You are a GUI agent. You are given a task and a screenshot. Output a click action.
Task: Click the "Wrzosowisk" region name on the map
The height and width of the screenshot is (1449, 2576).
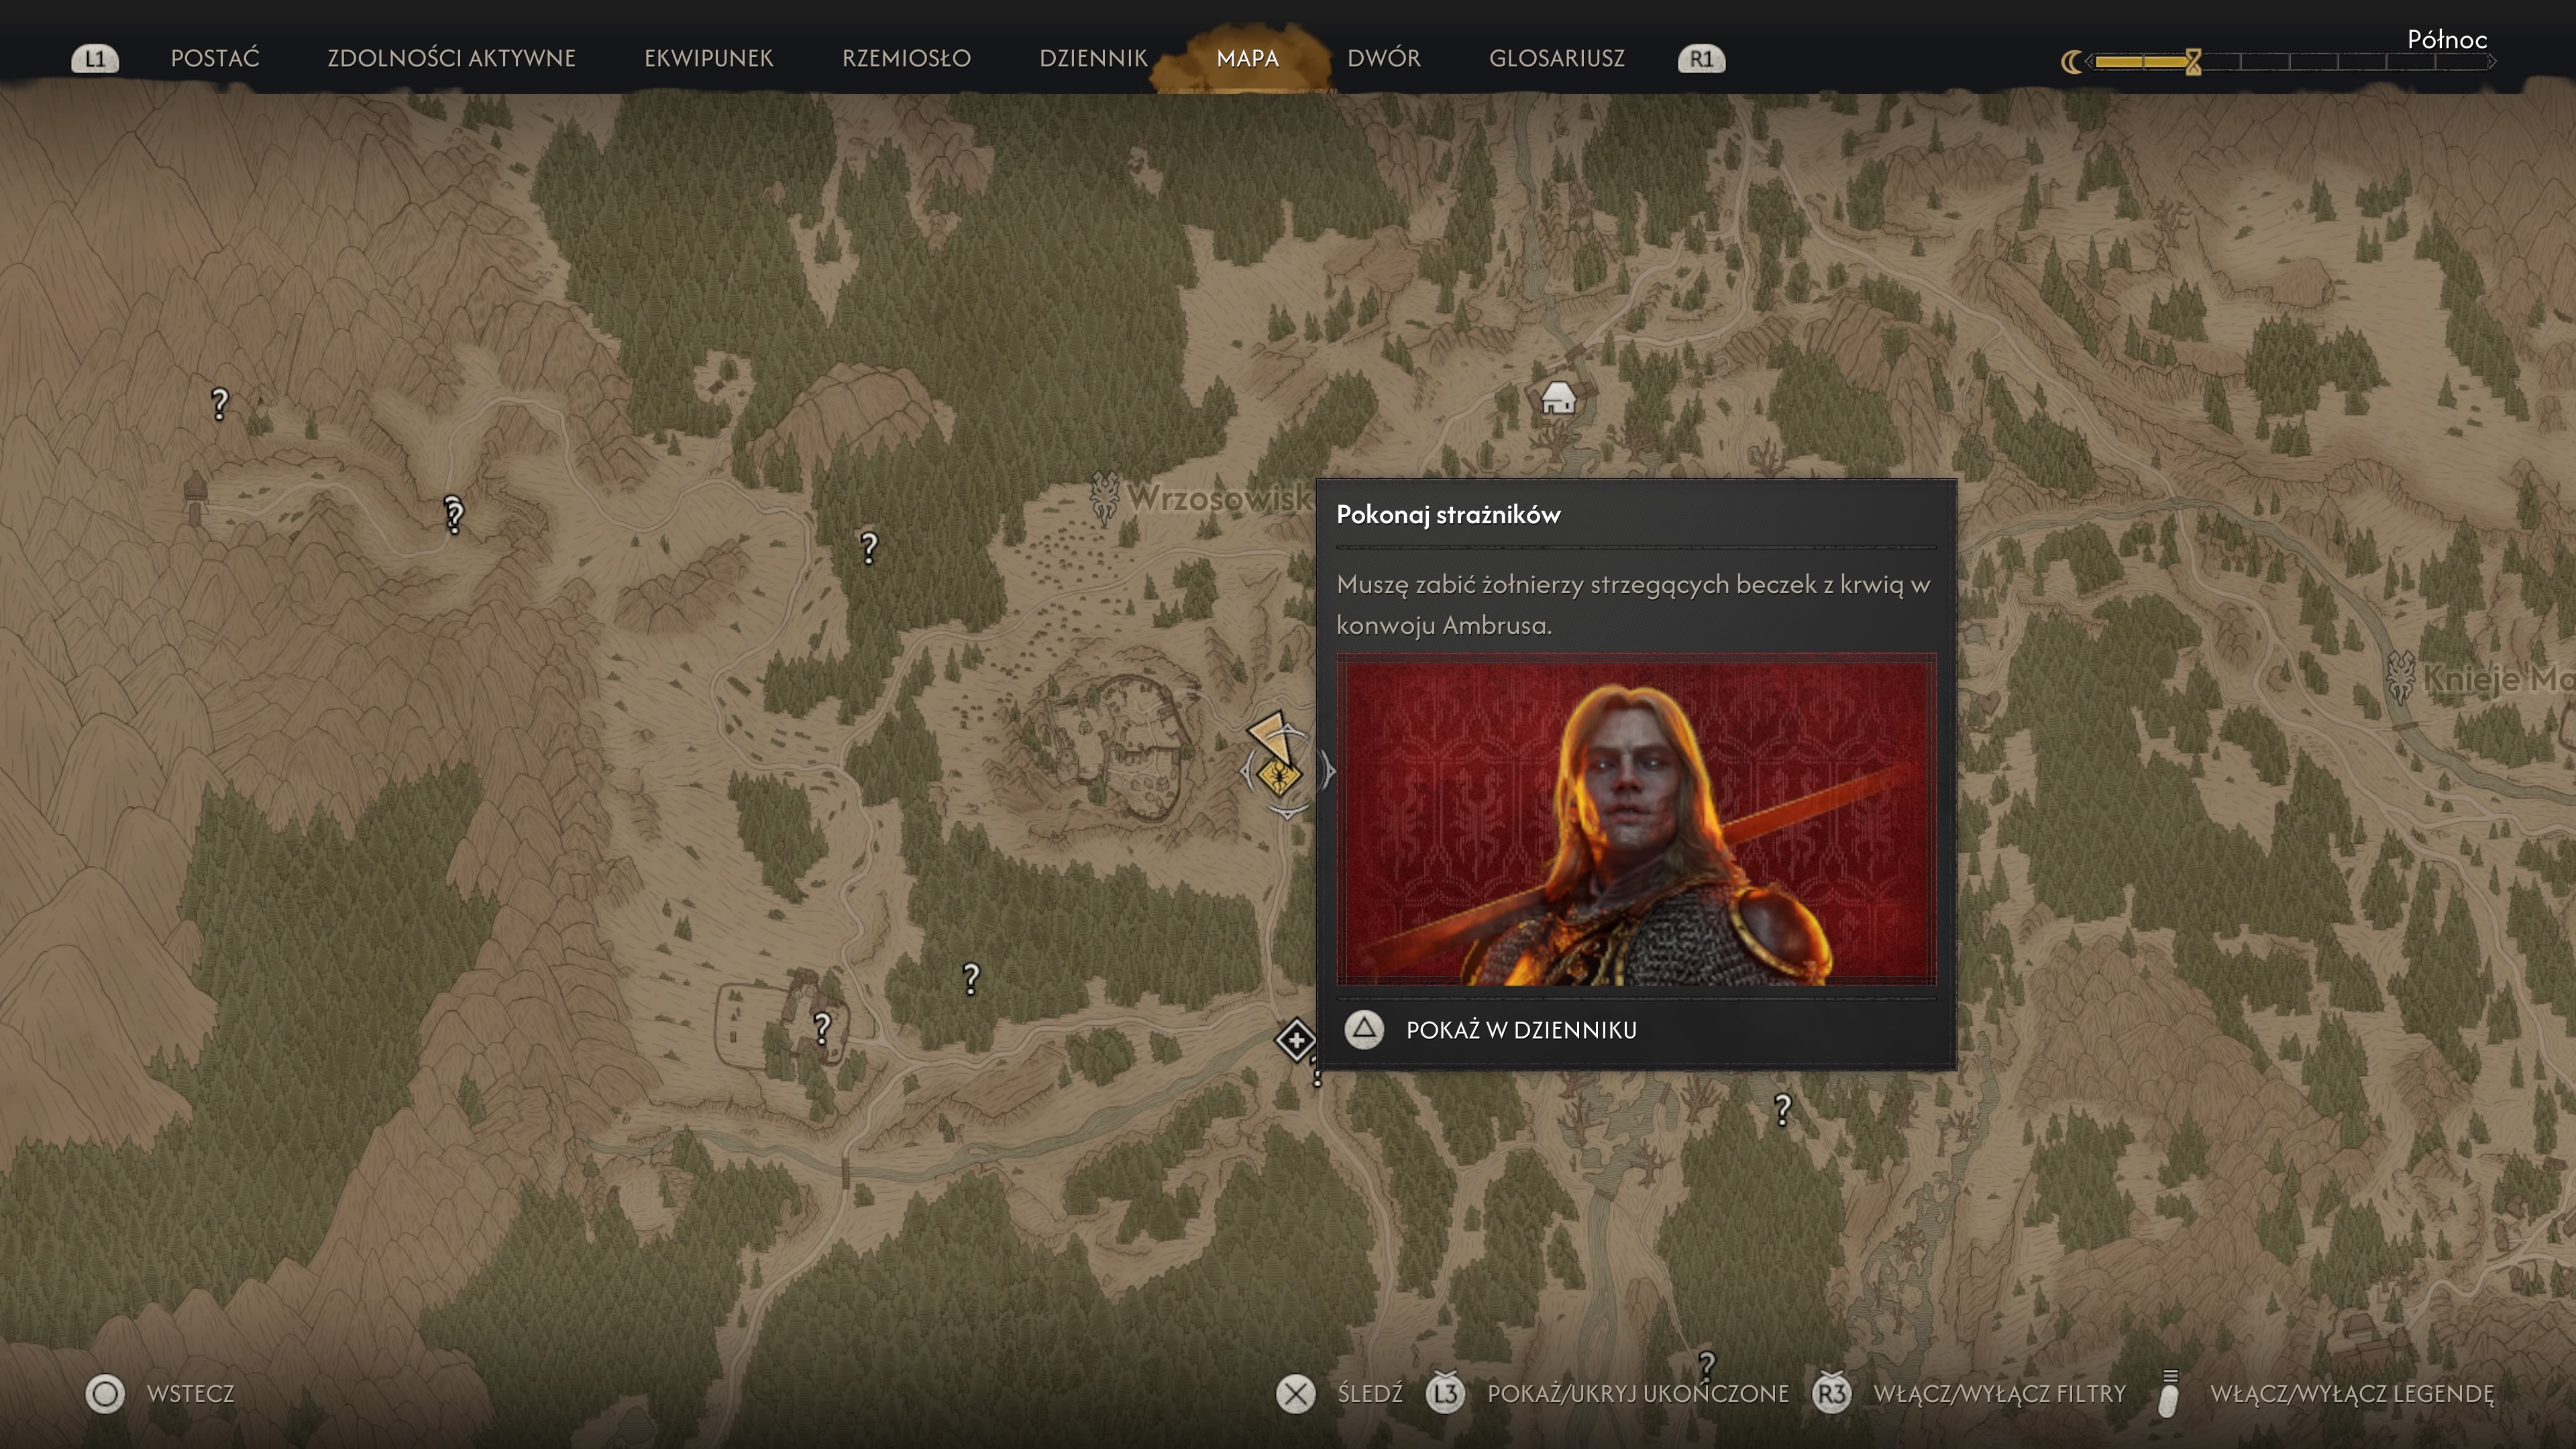pos(1220,497)
